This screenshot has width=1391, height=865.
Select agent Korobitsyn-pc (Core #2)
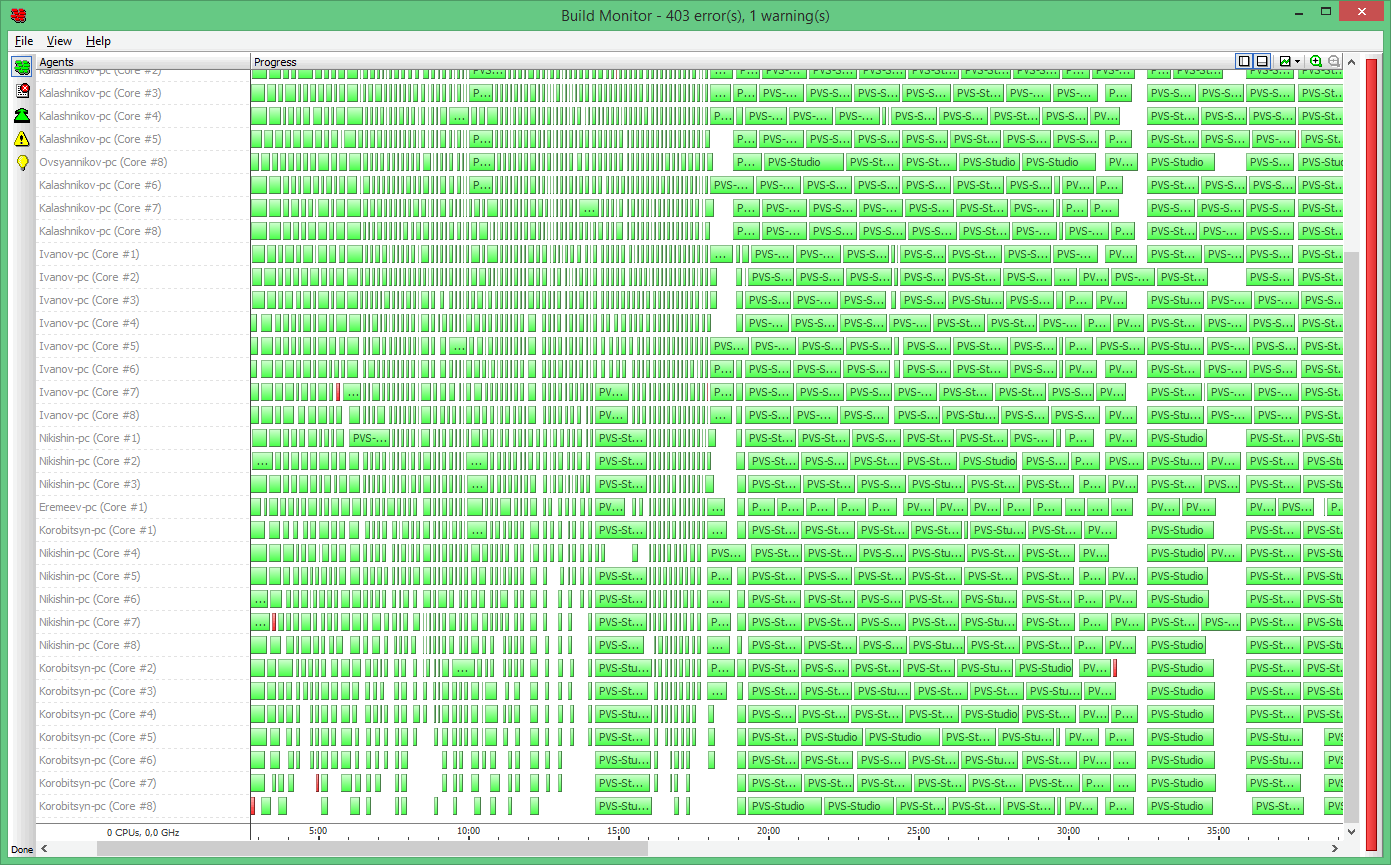click(x=98, y=668)
